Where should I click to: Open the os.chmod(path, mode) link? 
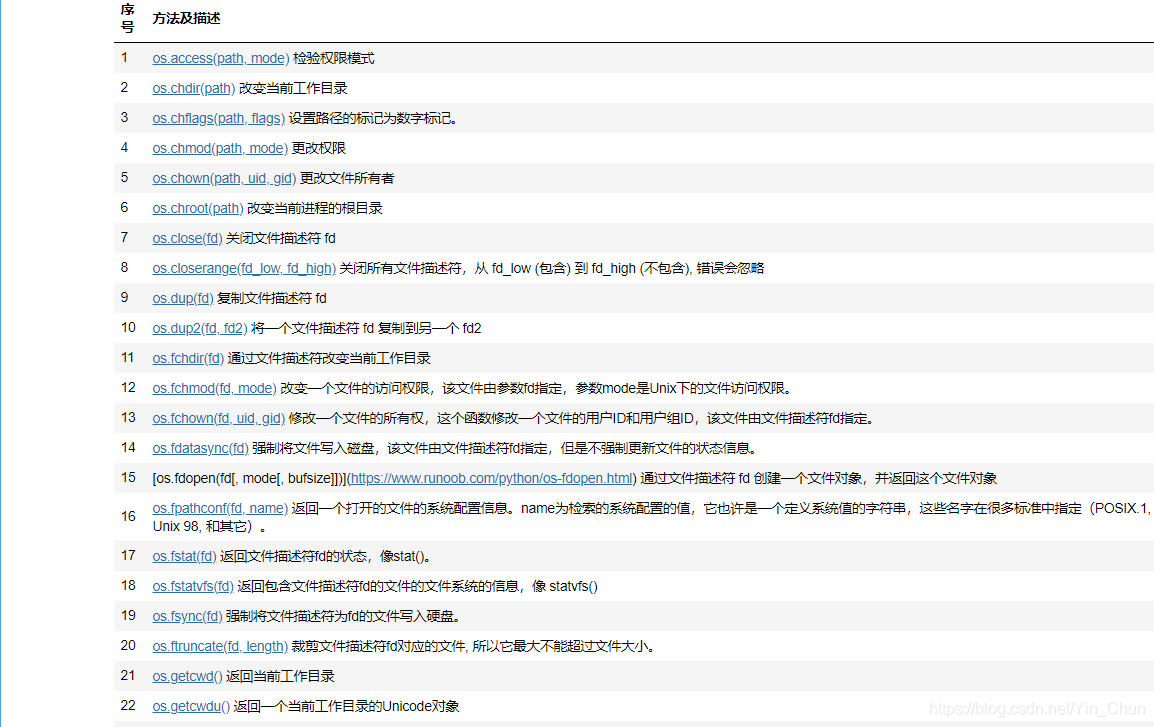[219, 148]
